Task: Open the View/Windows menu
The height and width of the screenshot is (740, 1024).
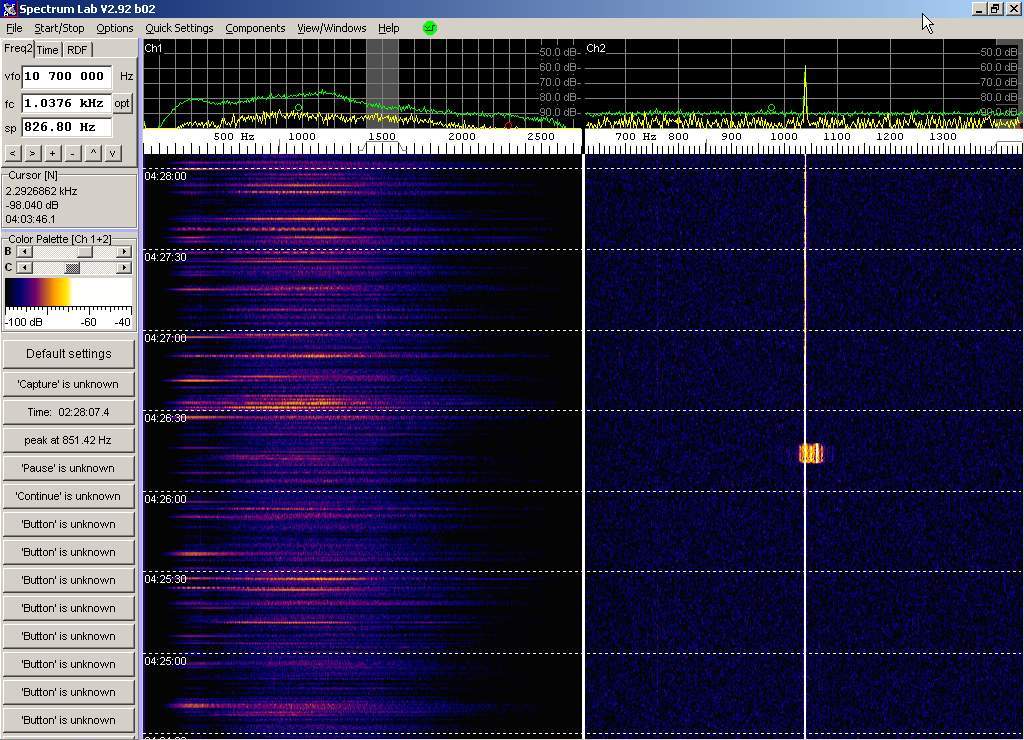Action: click(x=331, y=28)
